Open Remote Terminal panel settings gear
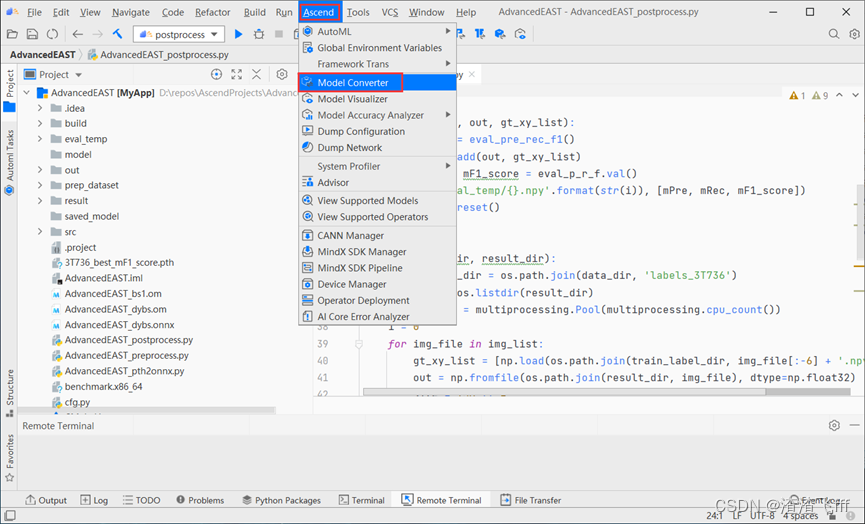The height and width of the screenshot is (524, 865). point(834,425)
